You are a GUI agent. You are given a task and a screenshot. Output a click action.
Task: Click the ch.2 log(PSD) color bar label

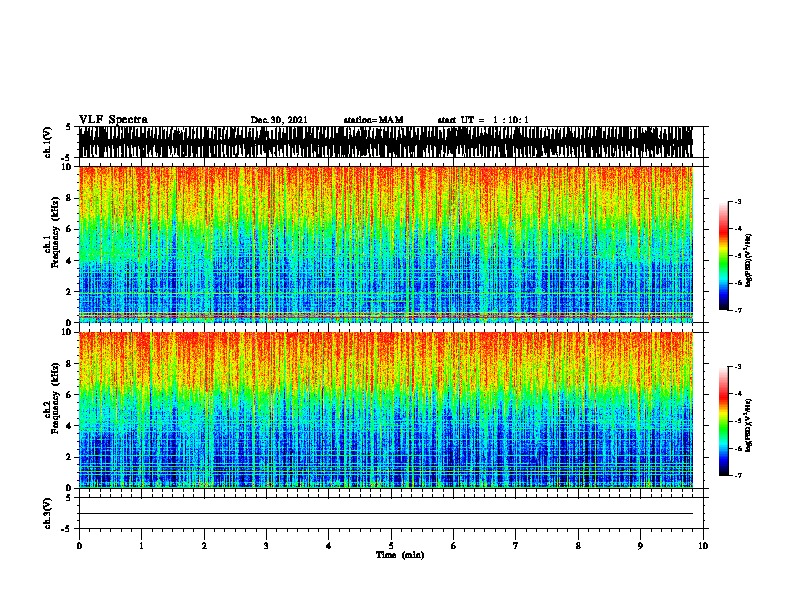749,425
